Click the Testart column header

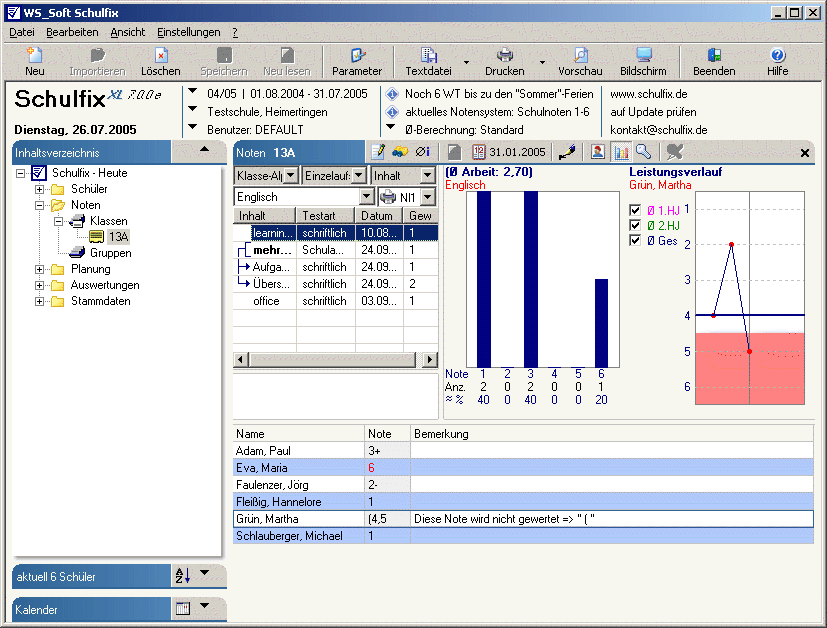325,216
